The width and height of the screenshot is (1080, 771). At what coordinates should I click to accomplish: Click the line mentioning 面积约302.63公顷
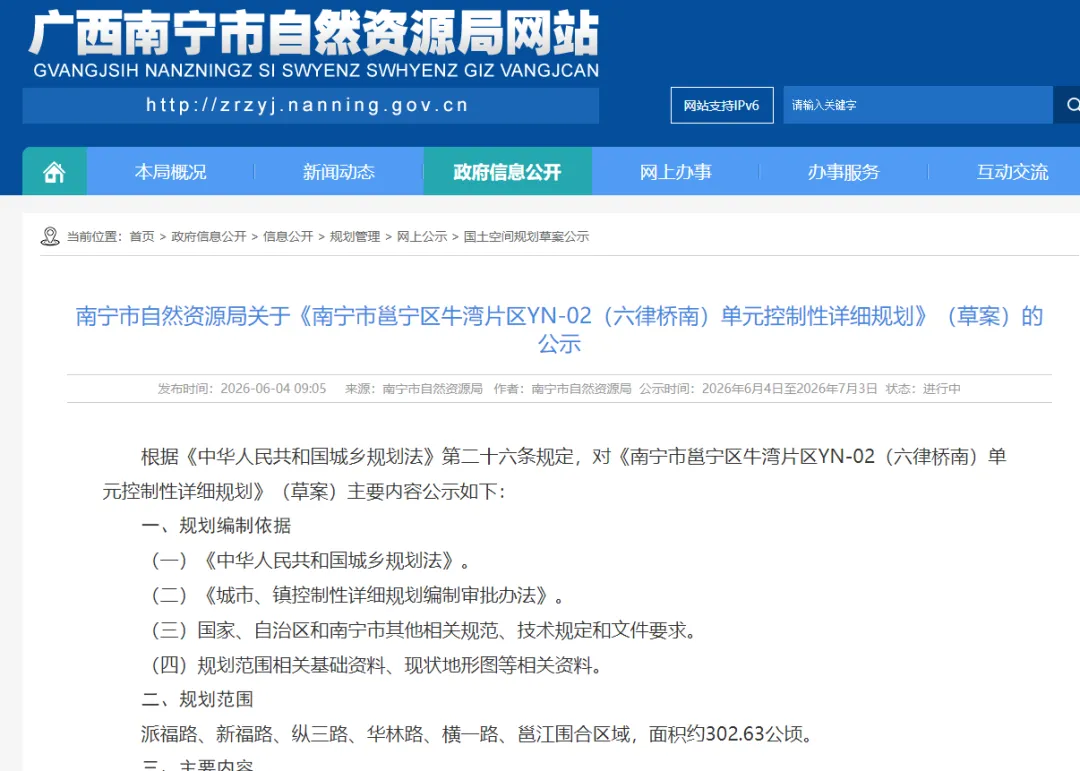[x=478, y=734]
